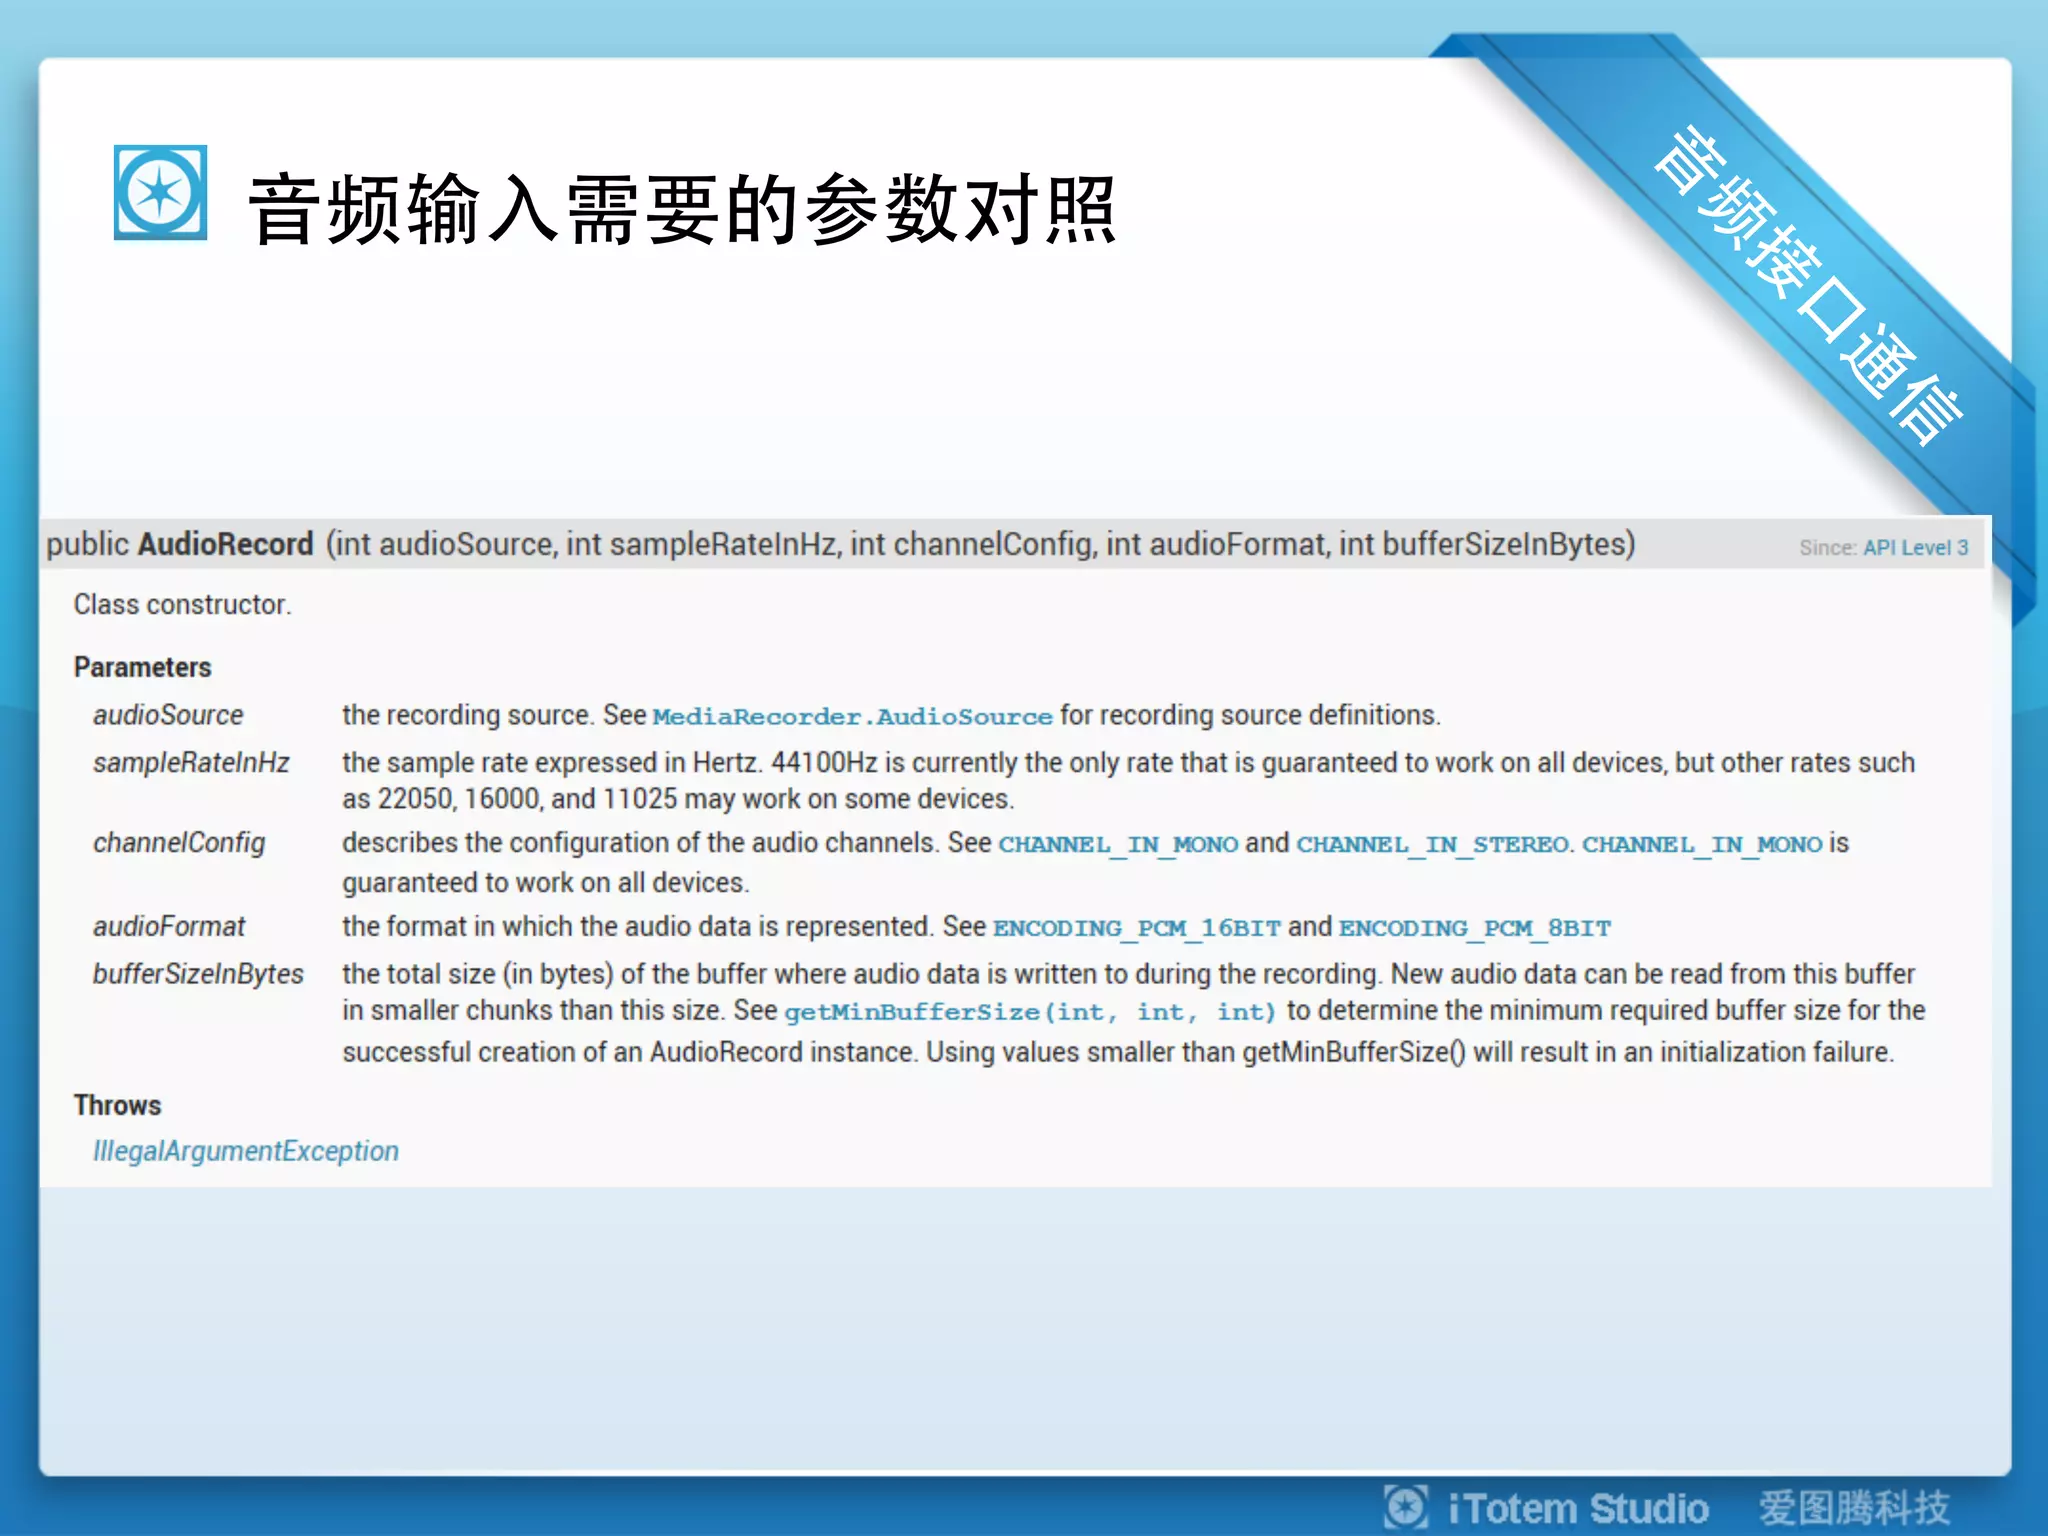Click the compass icon beside the slide title

[x=160, y=192]
